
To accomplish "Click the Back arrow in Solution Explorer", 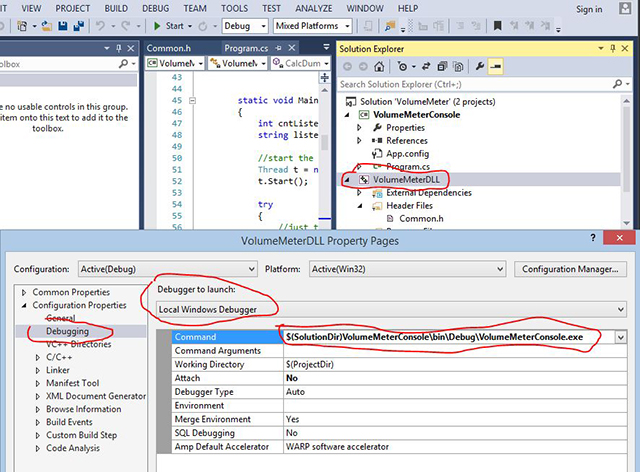I will (x=347, y=66).
